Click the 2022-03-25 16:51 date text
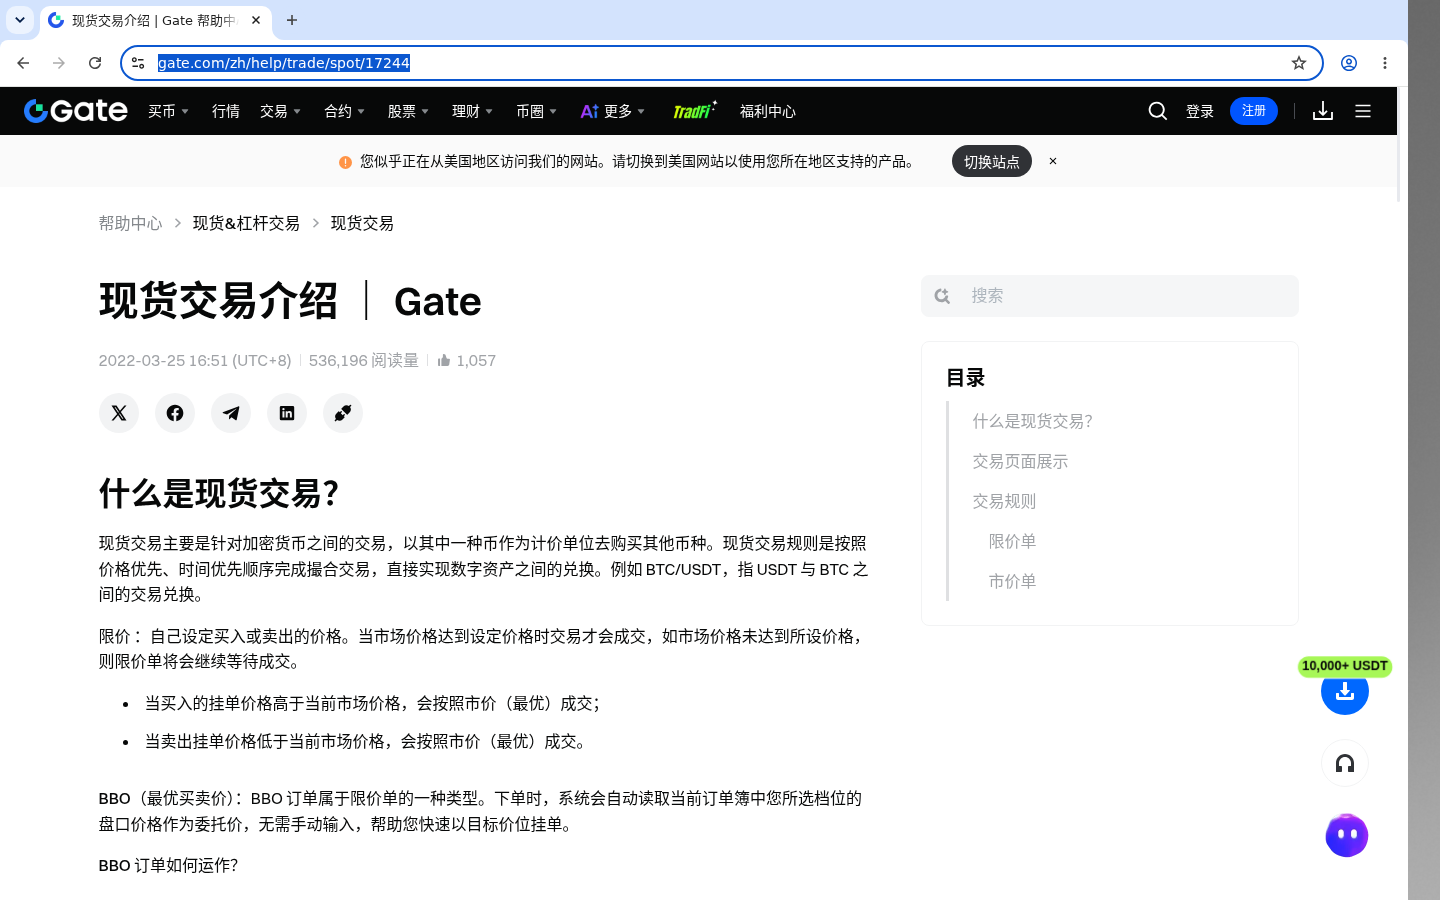 point(195,360)
